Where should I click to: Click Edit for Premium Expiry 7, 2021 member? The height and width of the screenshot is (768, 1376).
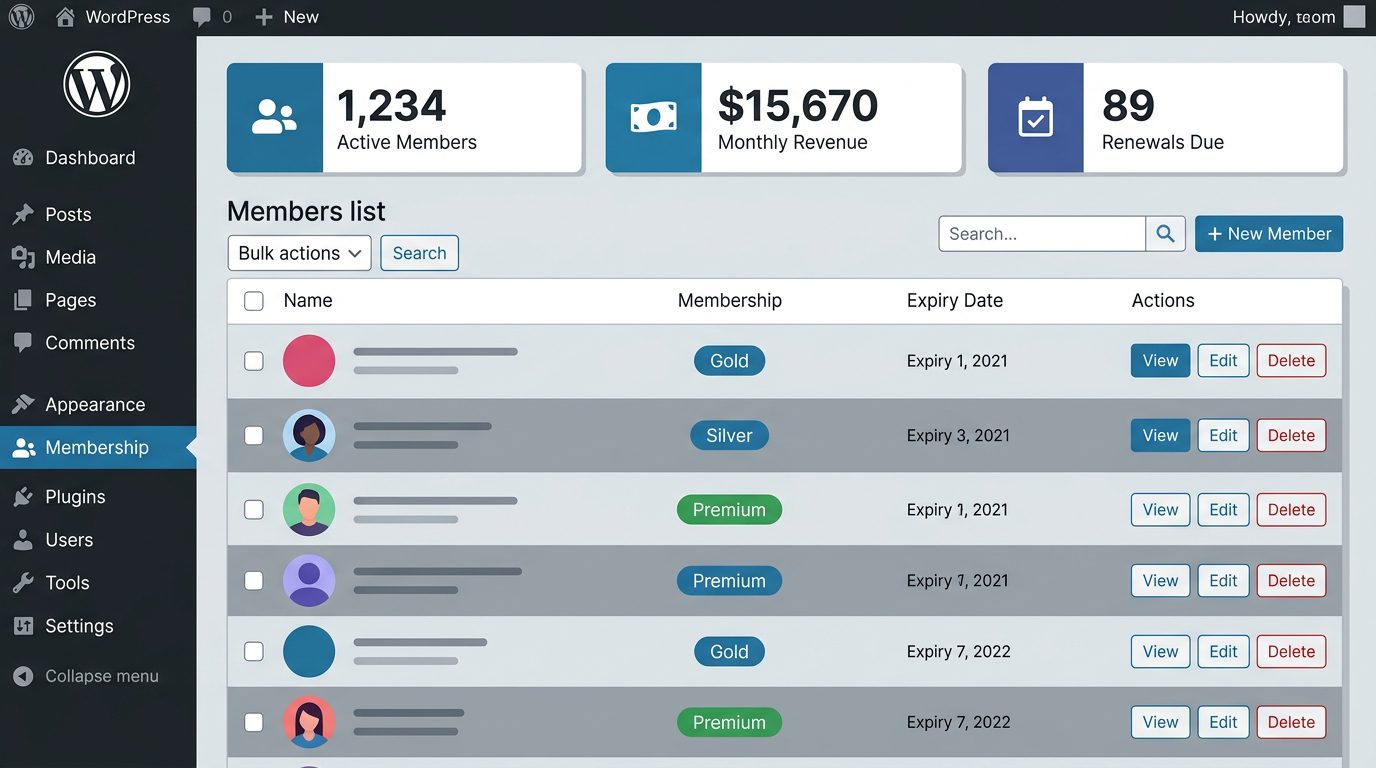(x=1223, y=581)
